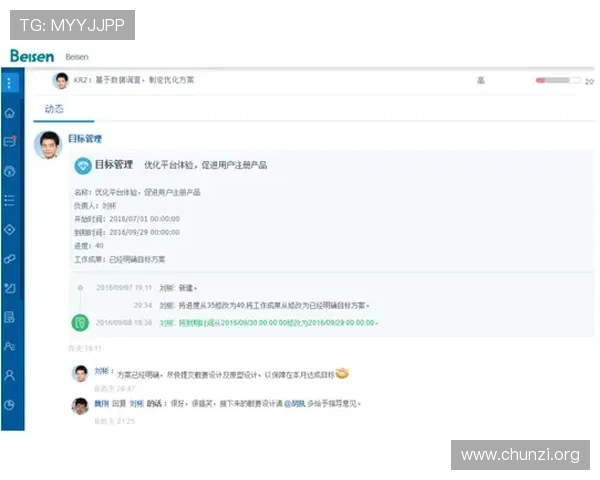The width and height of the screenshot is (600, 480).
Task: Click the 昨天 19:11 timestamp
Action: [85, 348]
